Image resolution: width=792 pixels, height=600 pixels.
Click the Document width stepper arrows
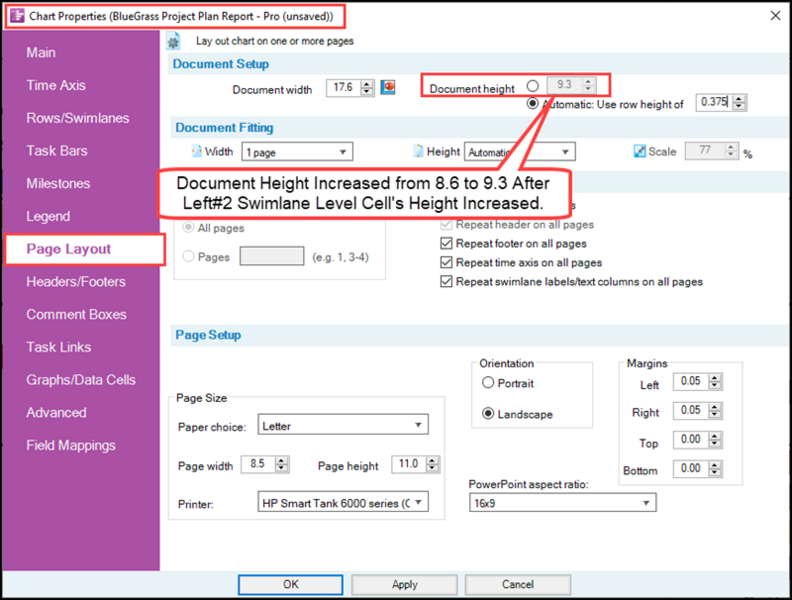[x=367, y=87]
